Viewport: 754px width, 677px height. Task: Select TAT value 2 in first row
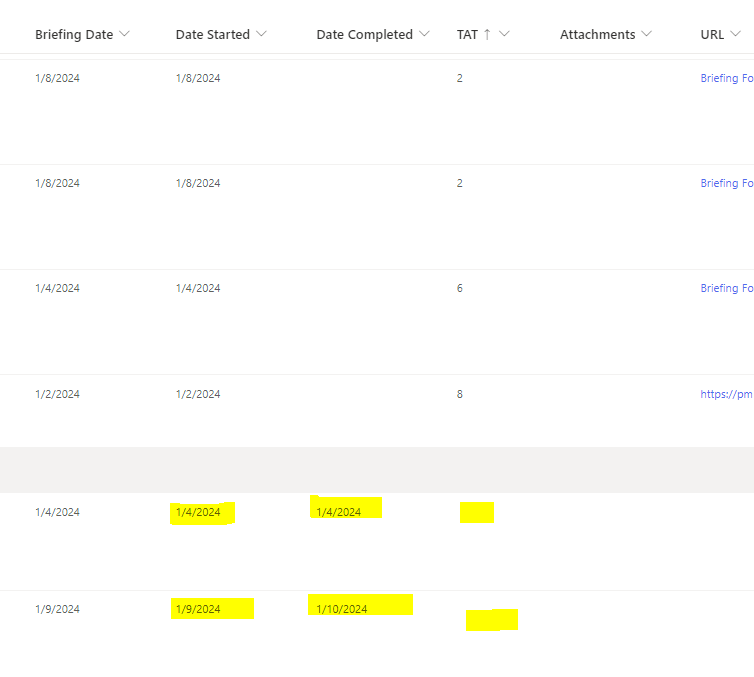(x=460, y=78)
